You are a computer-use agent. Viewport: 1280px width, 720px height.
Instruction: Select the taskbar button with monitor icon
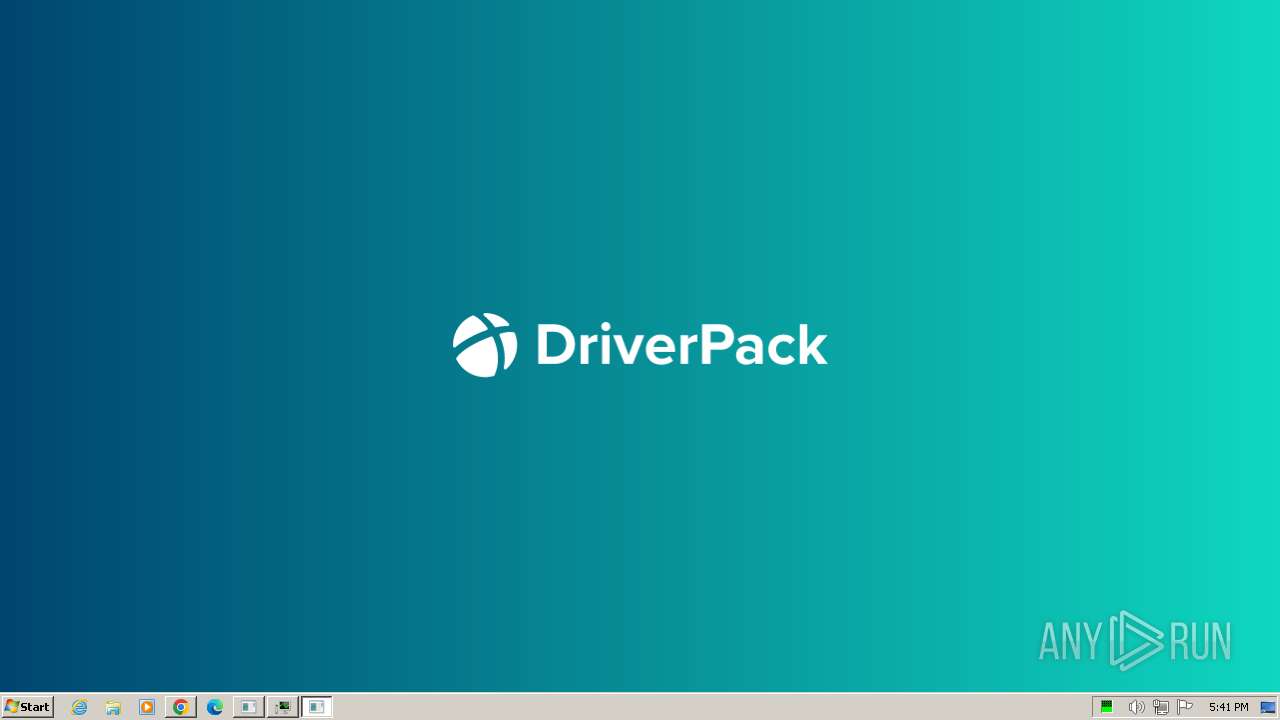283,707
